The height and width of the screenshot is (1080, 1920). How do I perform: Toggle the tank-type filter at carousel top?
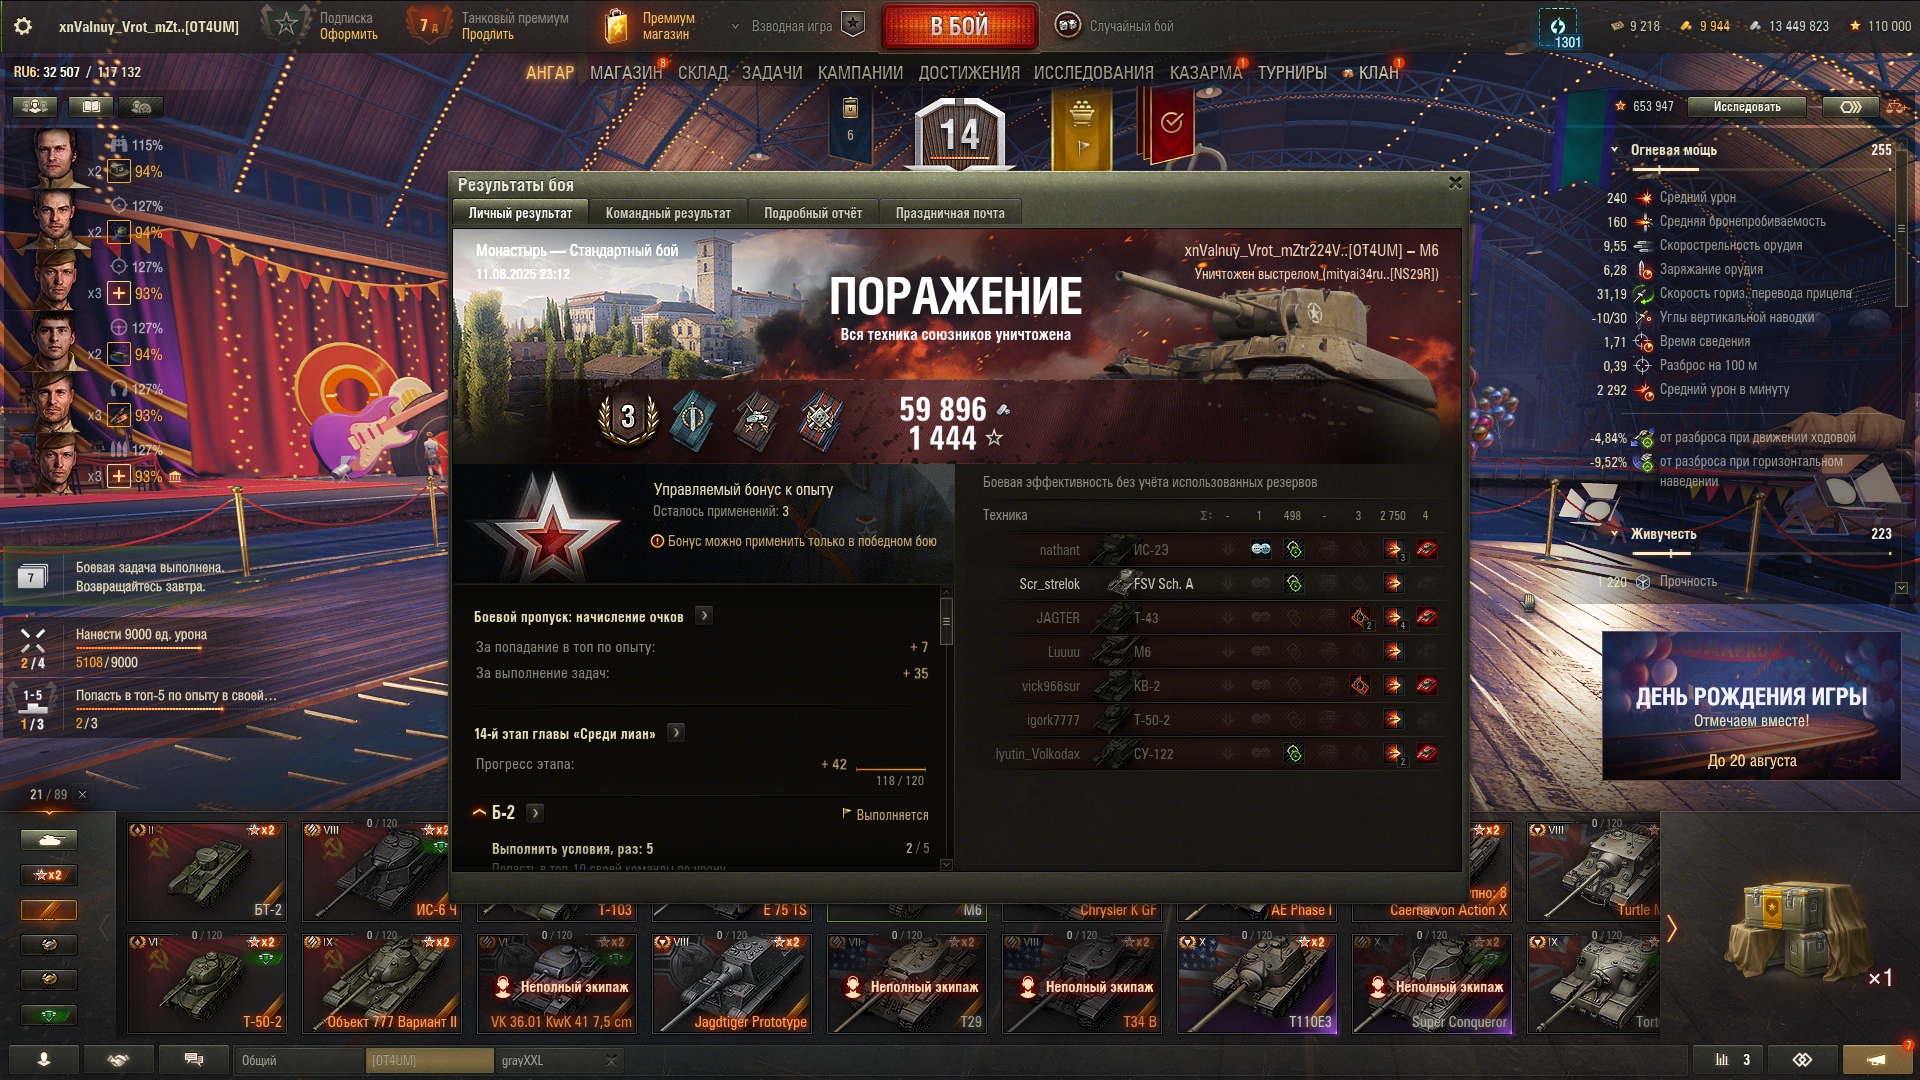49,840
